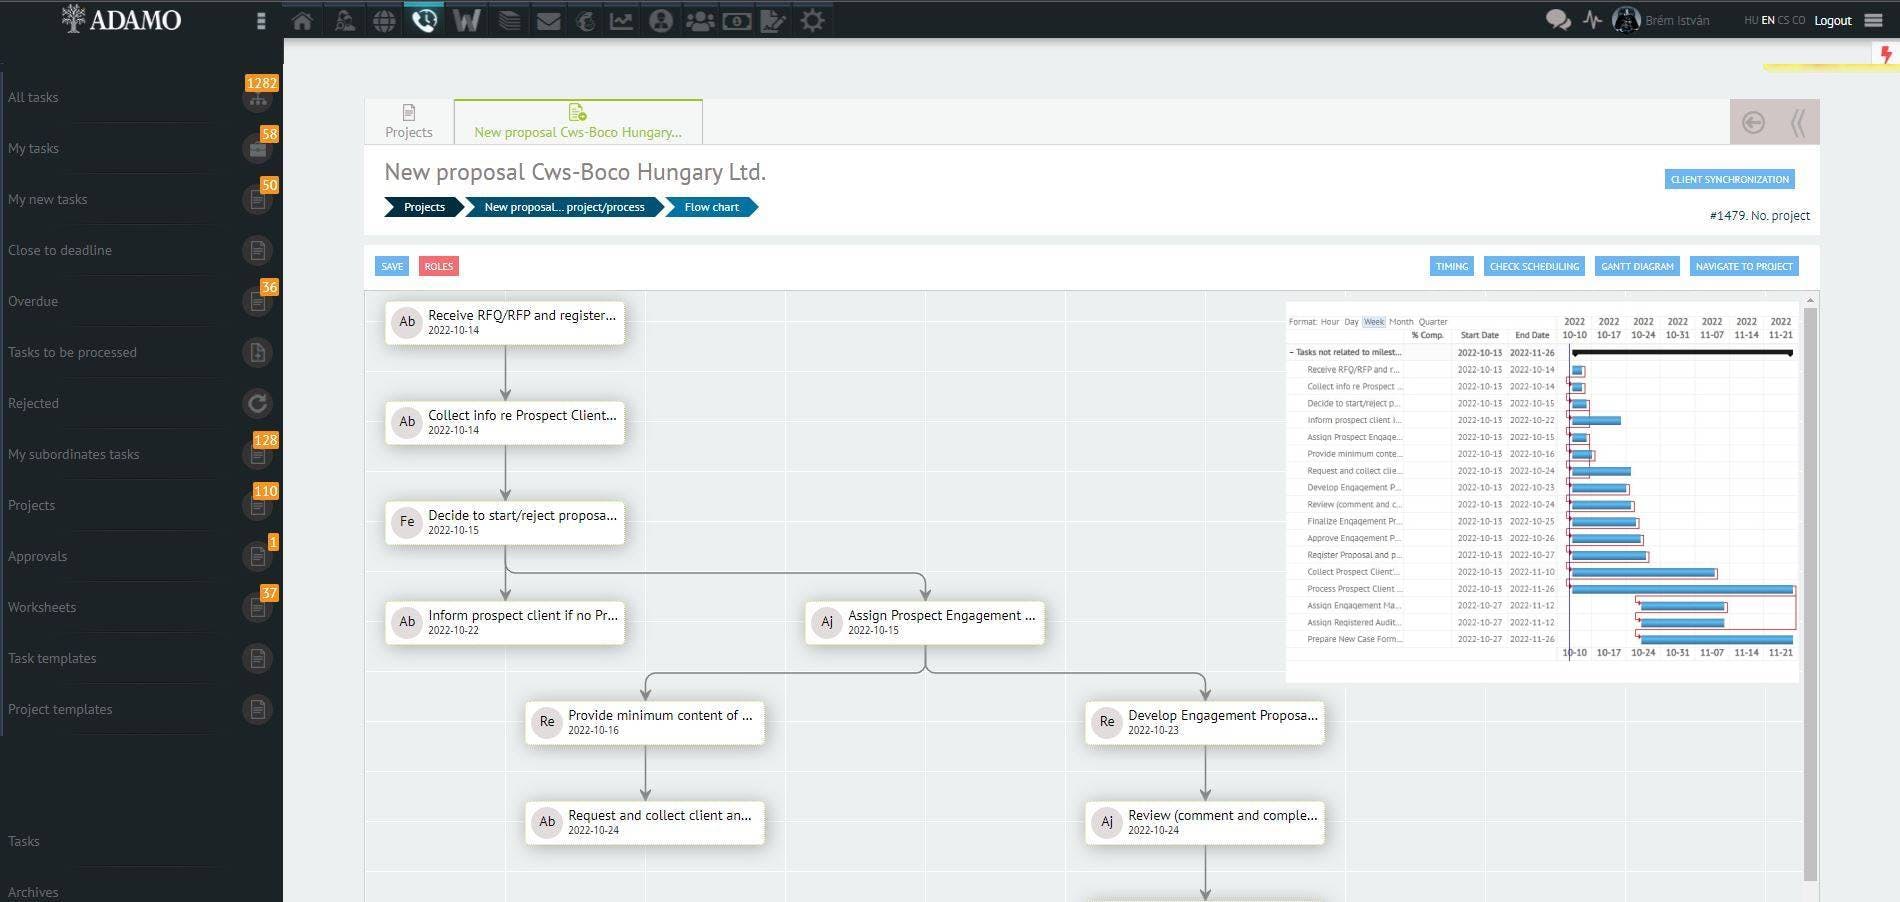Switch language to EN
This screenshot has height=902, width=1900.
point(1768,20)
